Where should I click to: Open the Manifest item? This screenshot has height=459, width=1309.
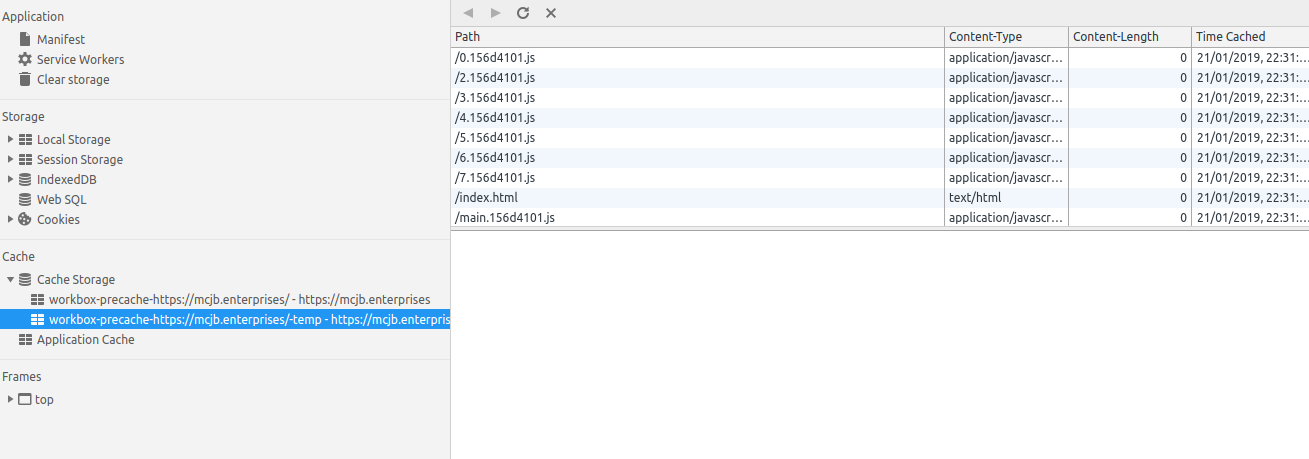(x=61, y=39)
